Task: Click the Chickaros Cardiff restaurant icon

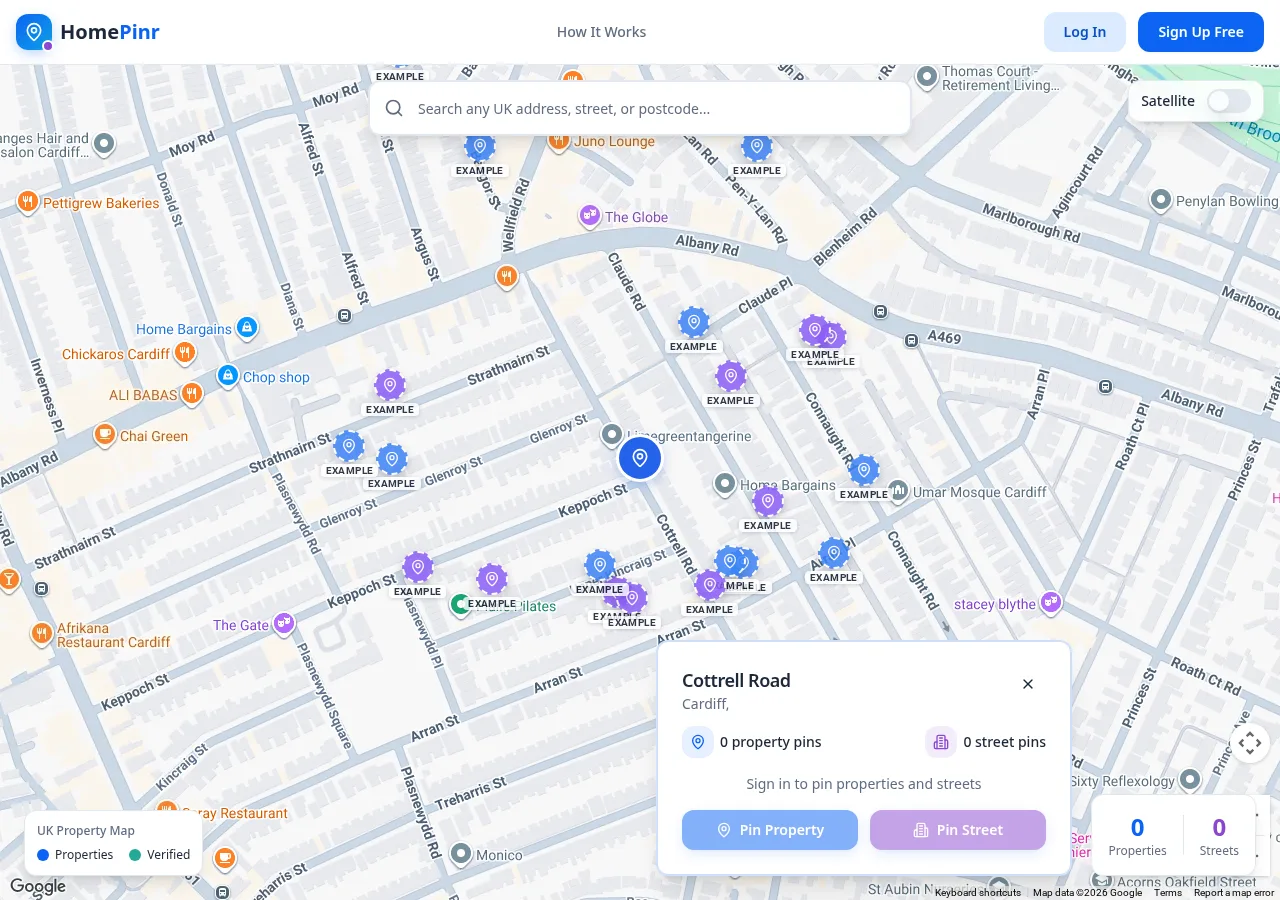Action: click(184, 353)
